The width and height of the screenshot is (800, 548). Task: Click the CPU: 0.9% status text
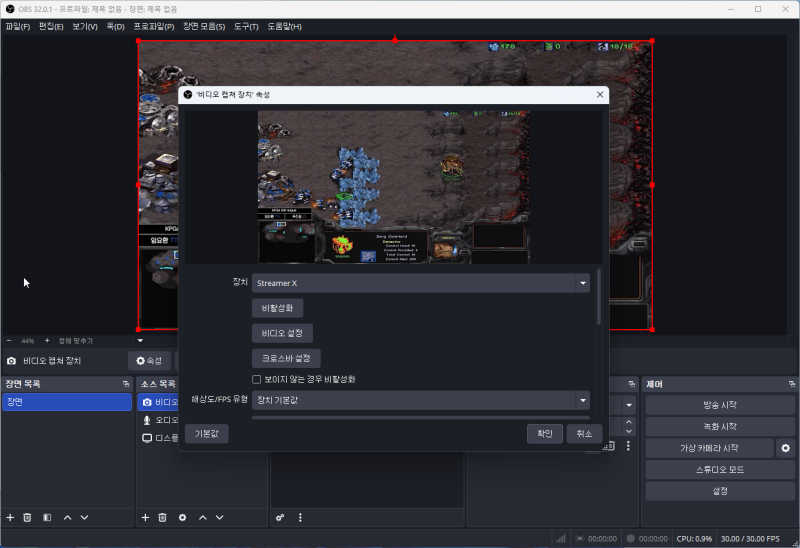coord(694,538)
